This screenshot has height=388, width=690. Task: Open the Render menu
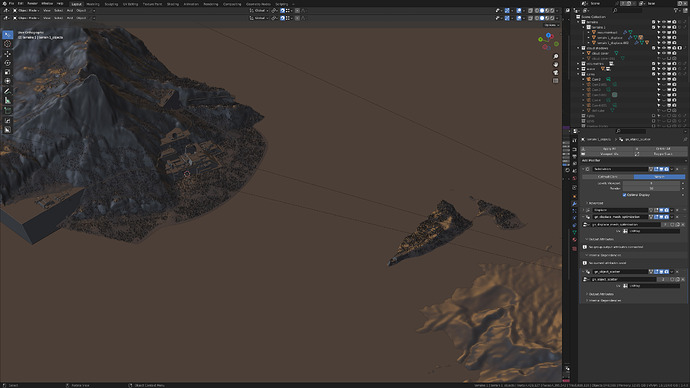click(32, 4)
